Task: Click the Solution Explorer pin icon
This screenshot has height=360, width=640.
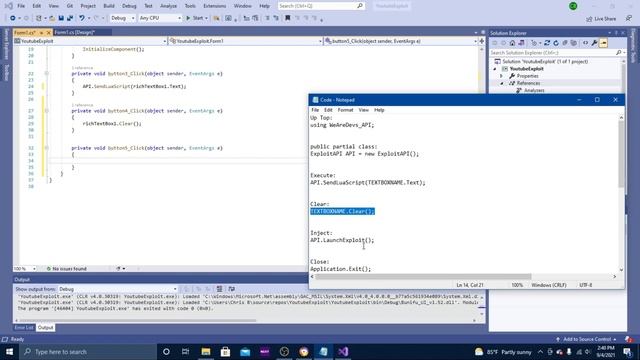Action: [616, 33]
